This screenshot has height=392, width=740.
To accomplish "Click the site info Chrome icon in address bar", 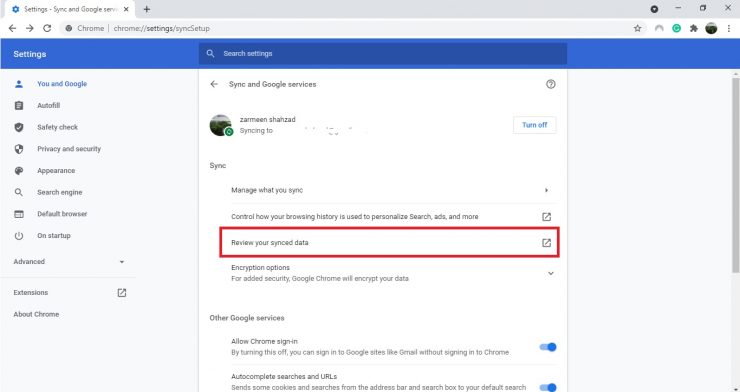I will tap(69, 28).
